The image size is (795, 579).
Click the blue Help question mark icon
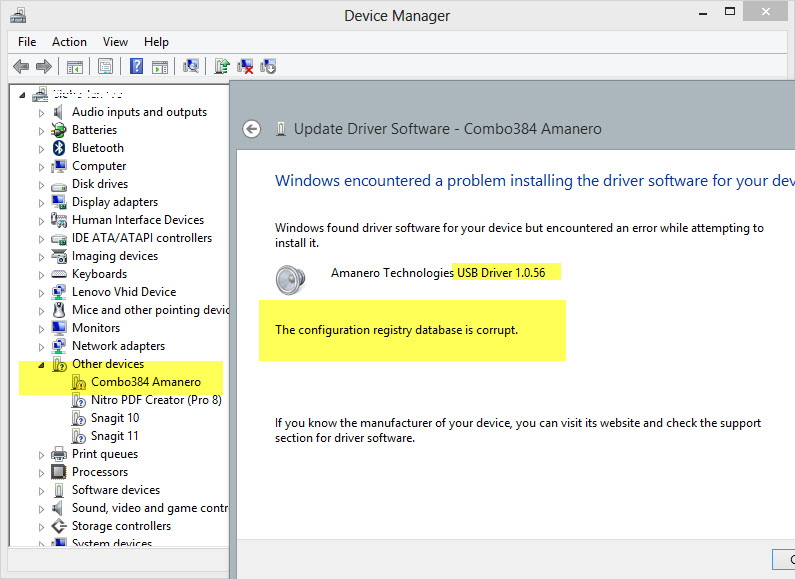tap(136, 66)
